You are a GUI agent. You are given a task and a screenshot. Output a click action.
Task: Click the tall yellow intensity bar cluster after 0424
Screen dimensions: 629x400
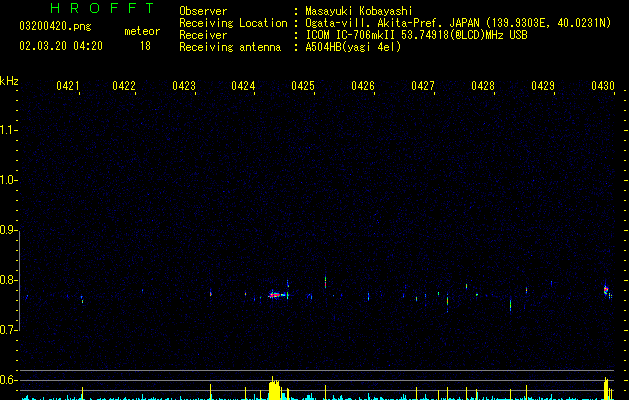pos(274,388)
